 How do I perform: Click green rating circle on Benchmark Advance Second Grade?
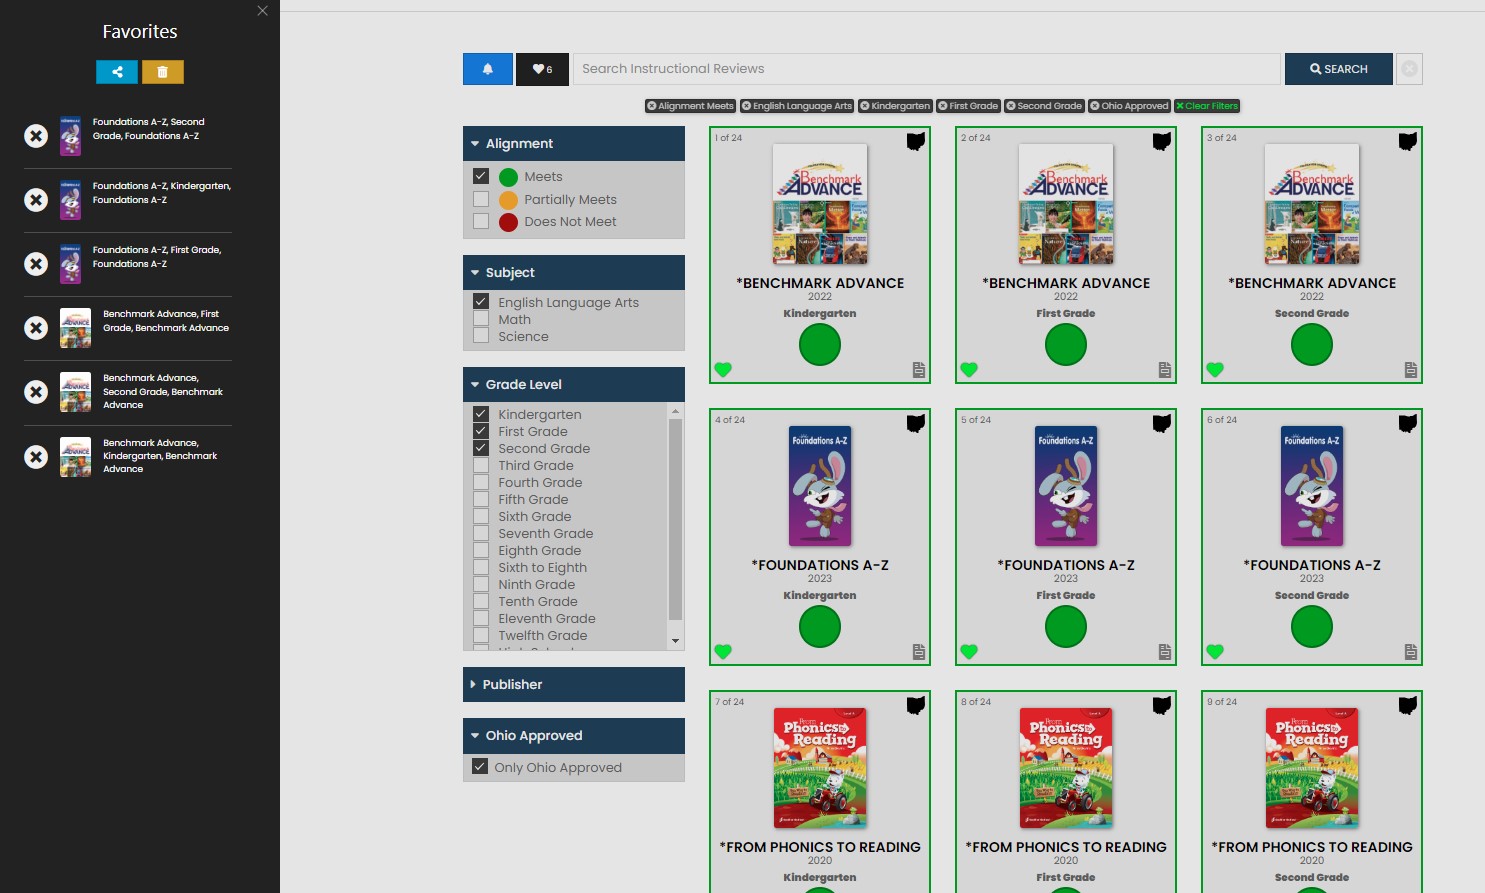pos(1312,345)
